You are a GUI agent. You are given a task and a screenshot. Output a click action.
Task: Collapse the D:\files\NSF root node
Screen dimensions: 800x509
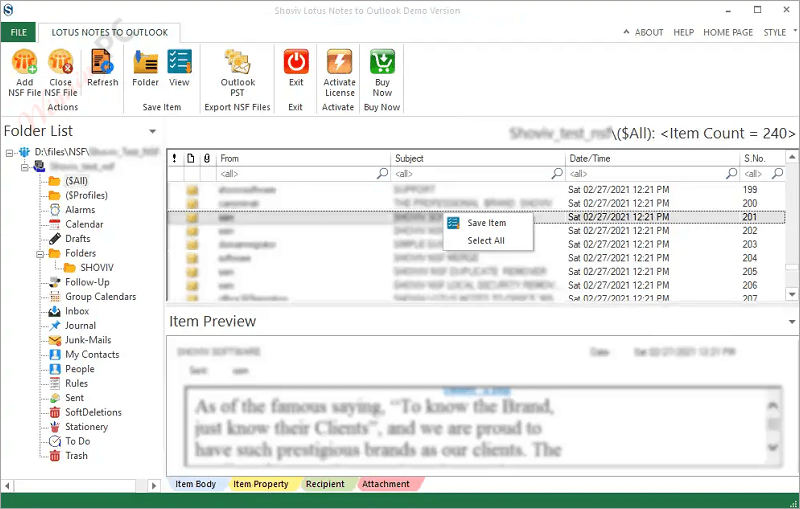tap(10, 152)
